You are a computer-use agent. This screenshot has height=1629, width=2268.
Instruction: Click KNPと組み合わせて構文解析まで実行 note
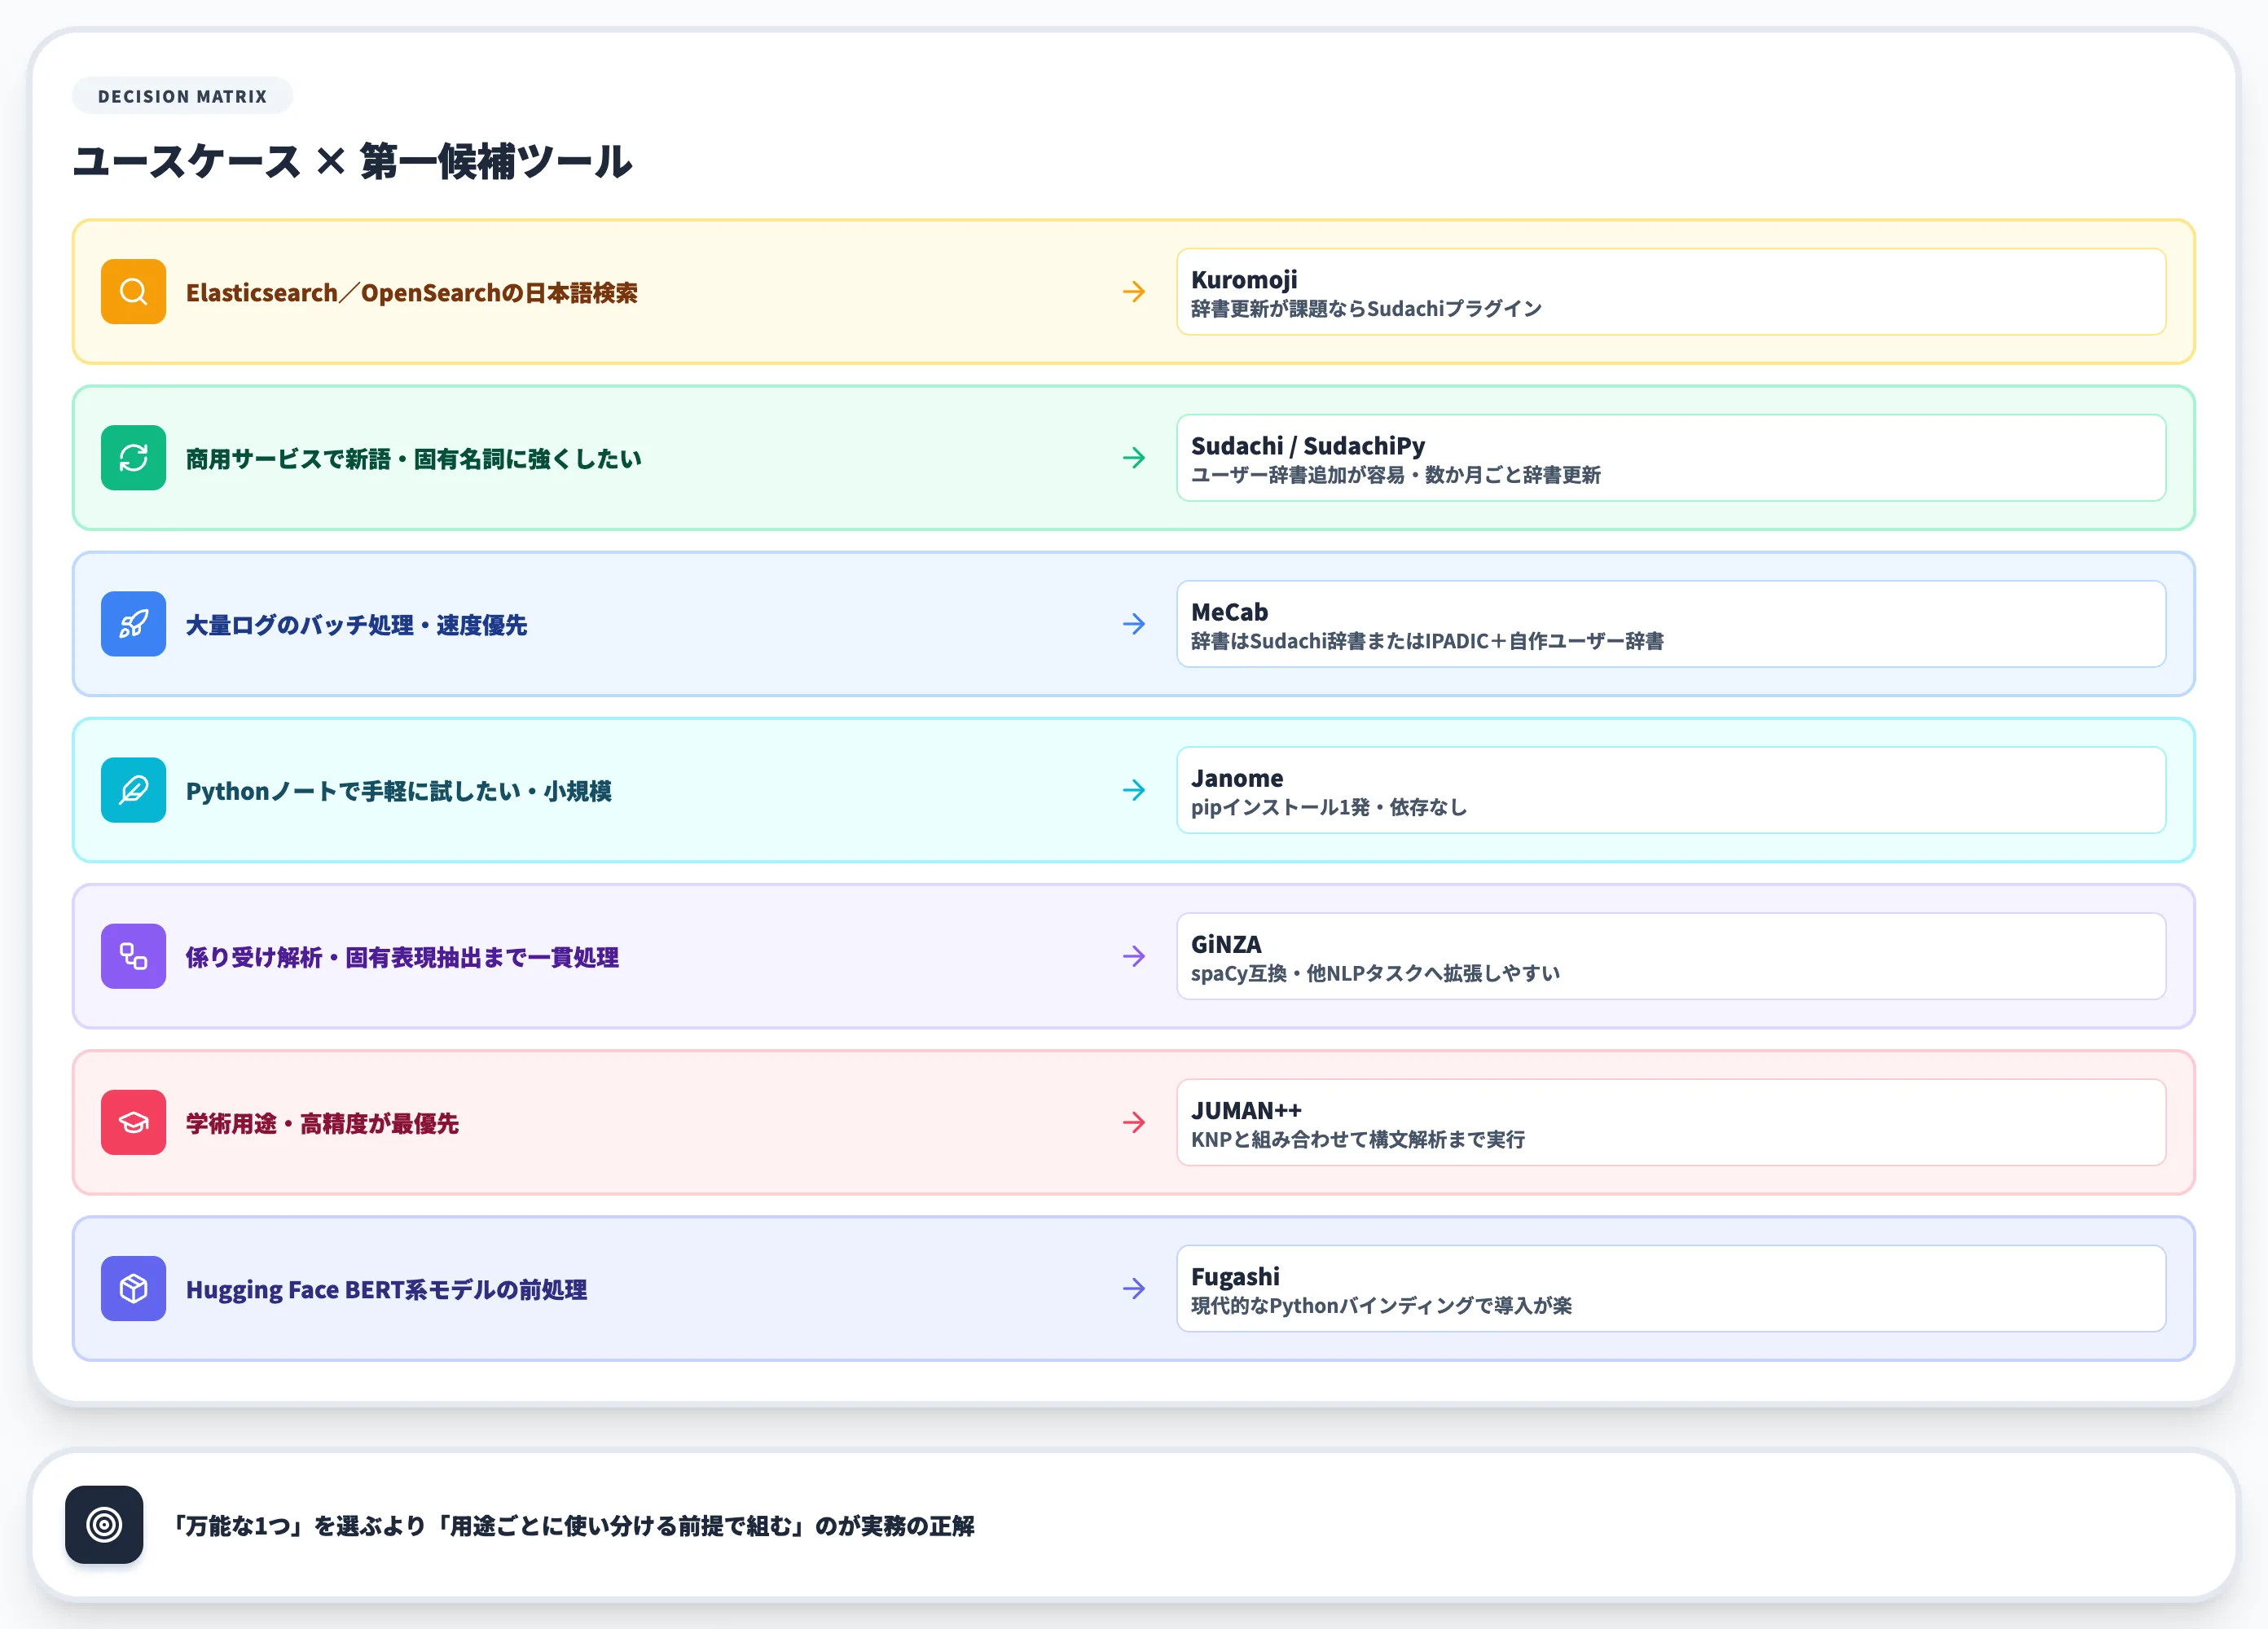click(x=1358, y=1138)
